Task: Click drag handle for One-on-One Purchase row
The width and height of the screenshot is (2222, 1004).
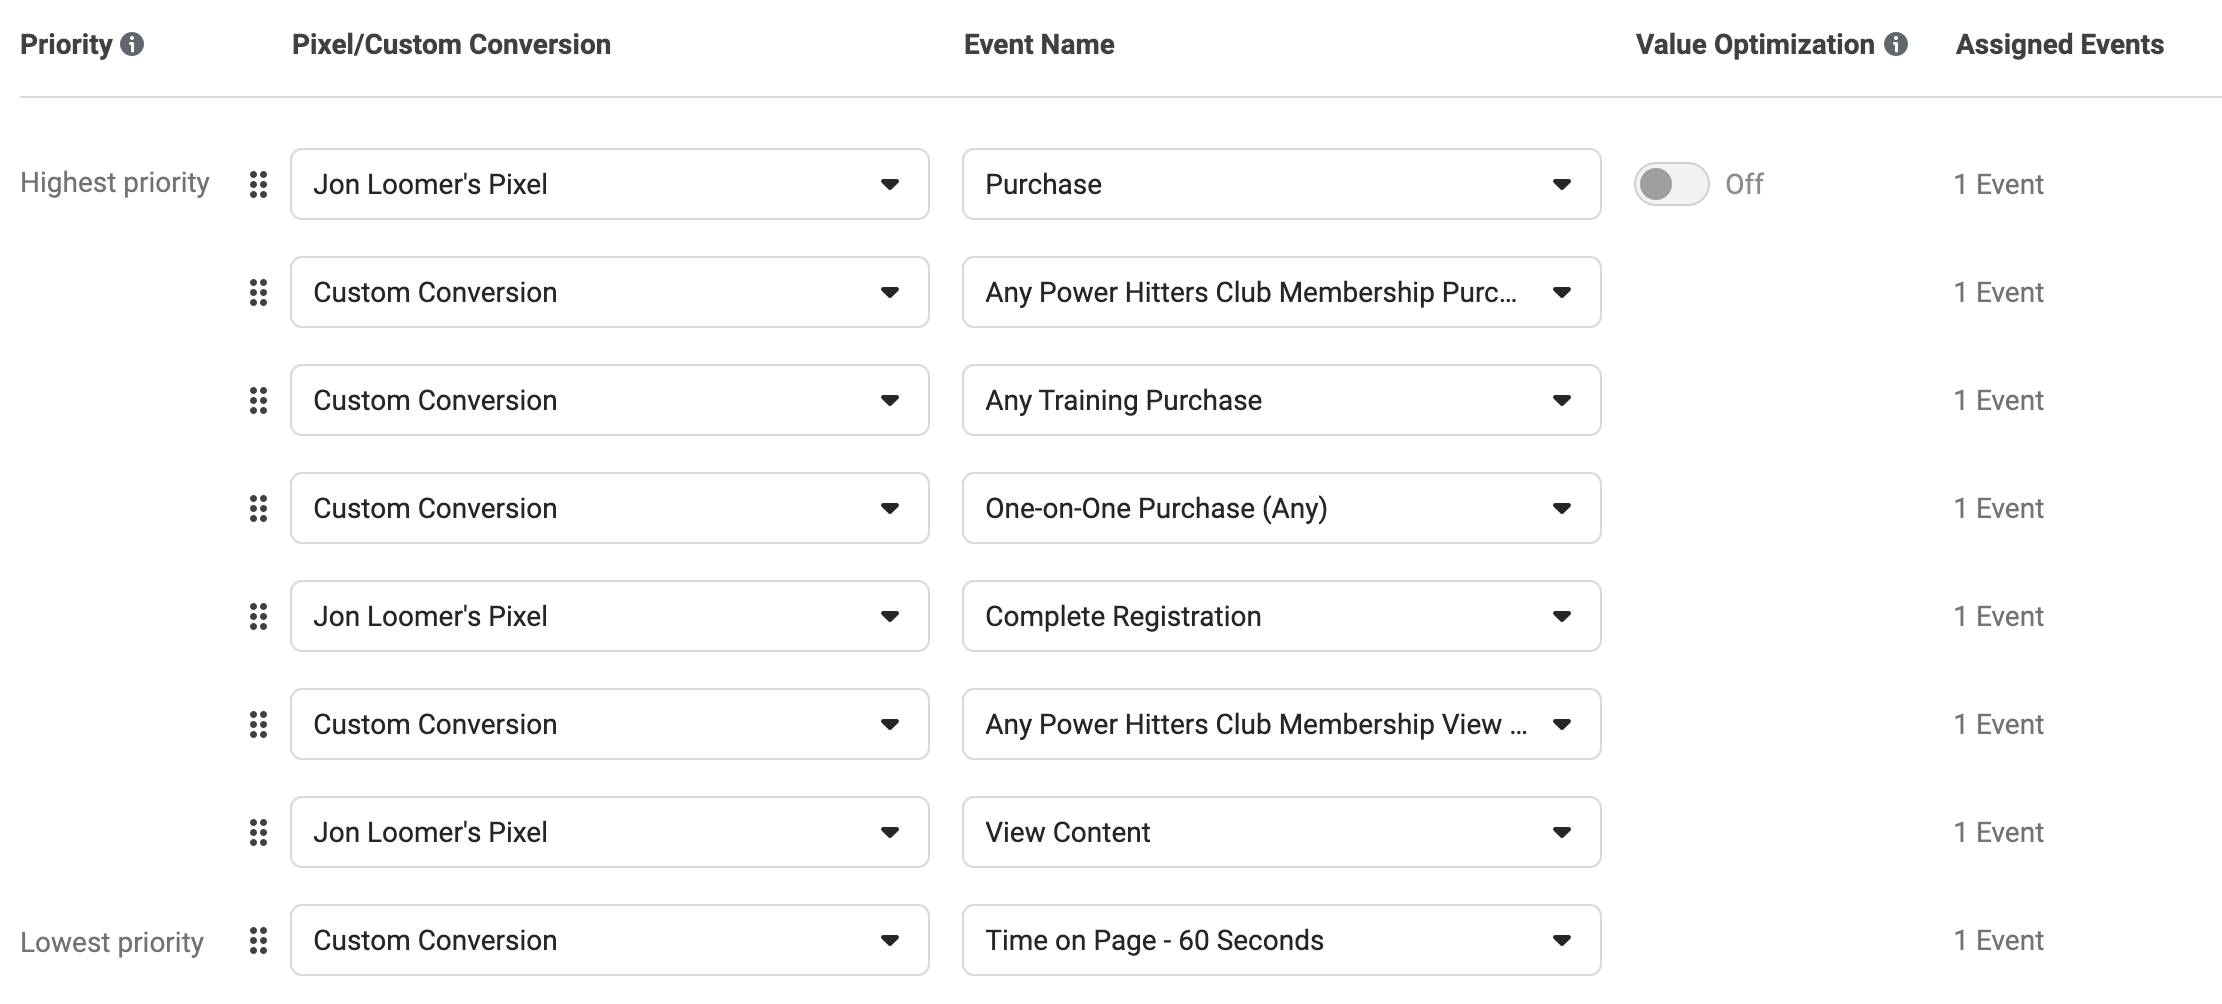Action: [258, 508]
